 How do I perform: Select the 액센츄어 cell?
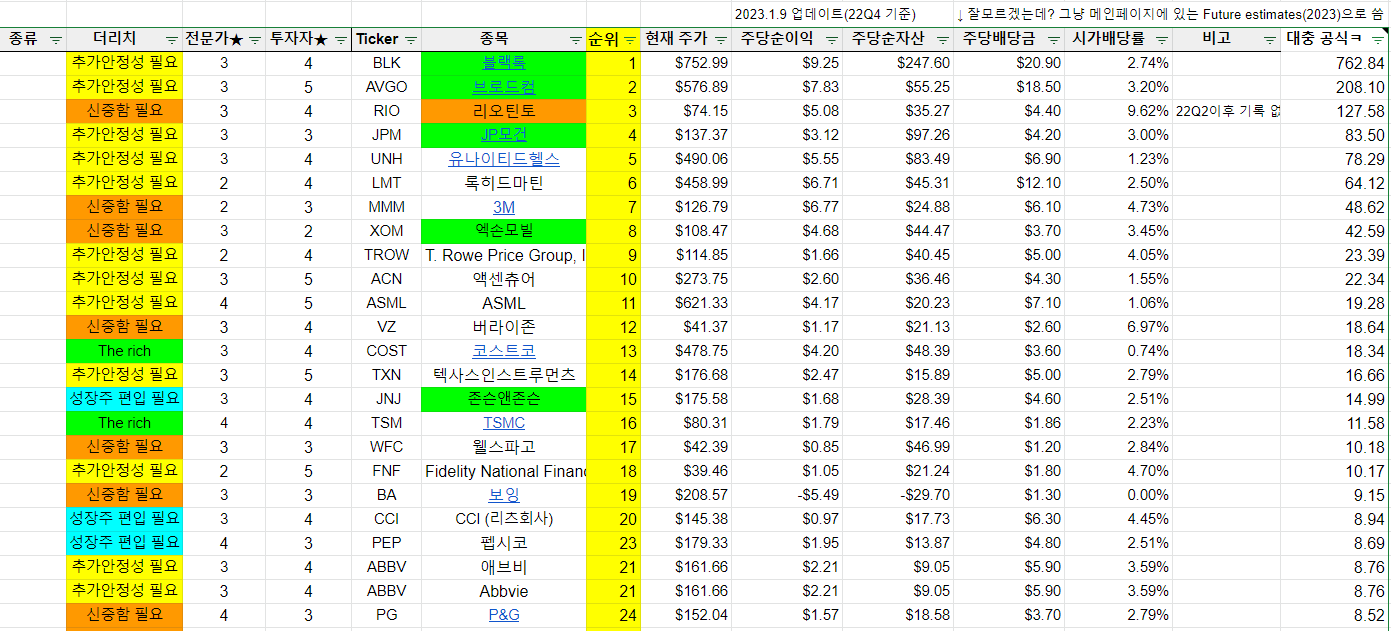[503, 279]
